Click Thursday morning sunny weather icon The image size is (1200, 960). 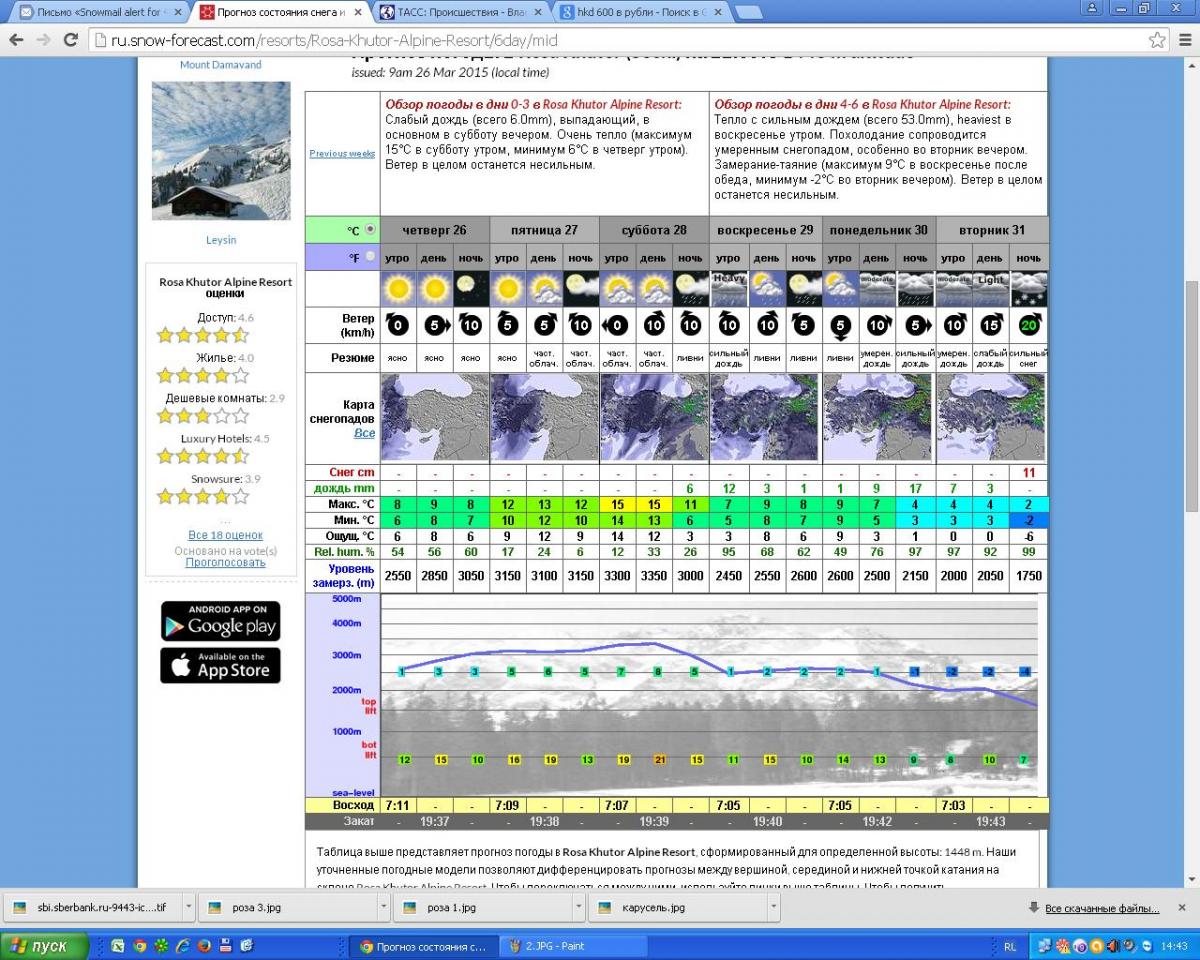click(398, 289)
